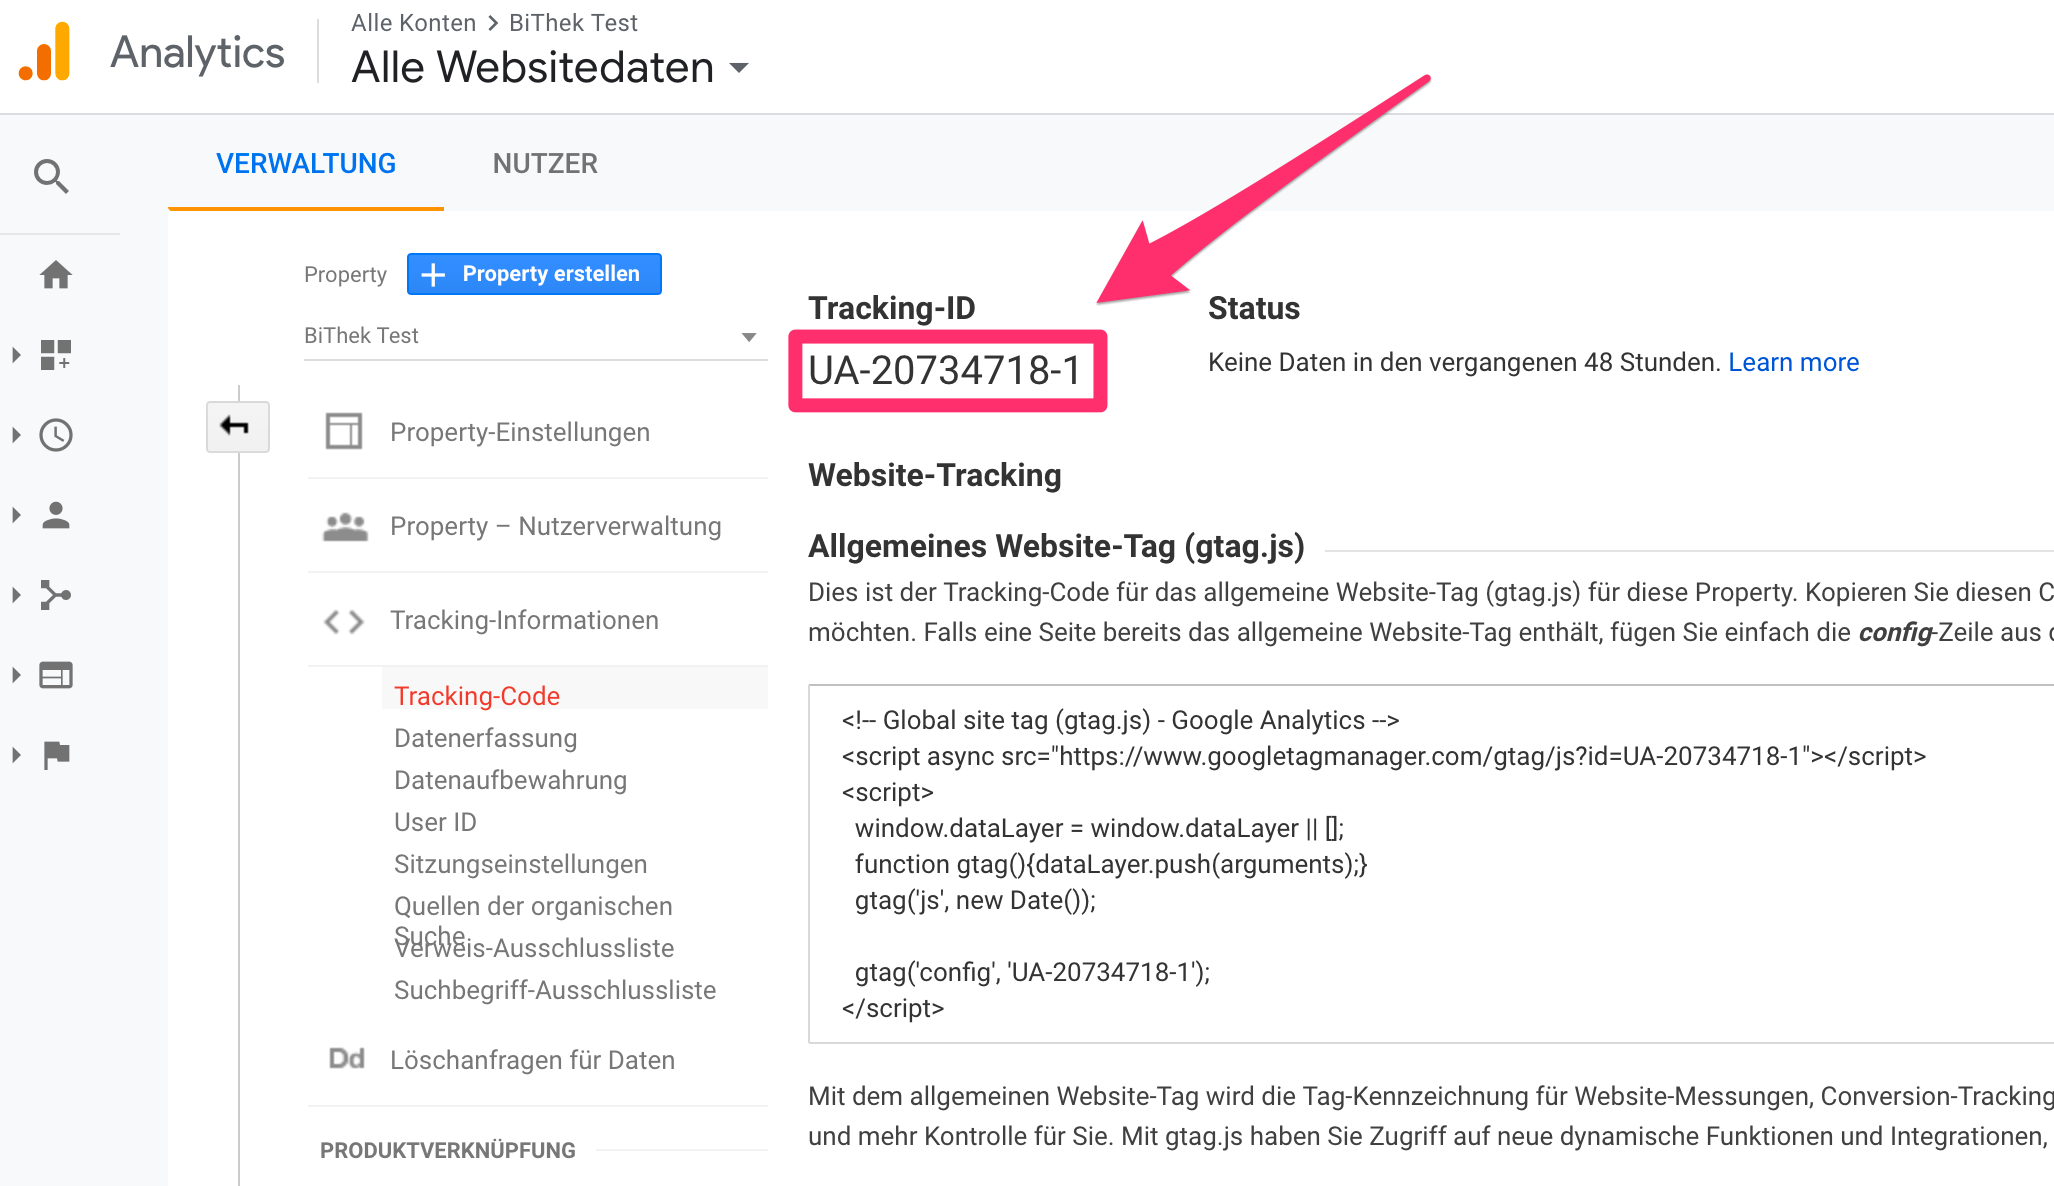Open the Conversions flag icon
The height and width of the screenshot is (1186, 2054).
pos(56,755)
